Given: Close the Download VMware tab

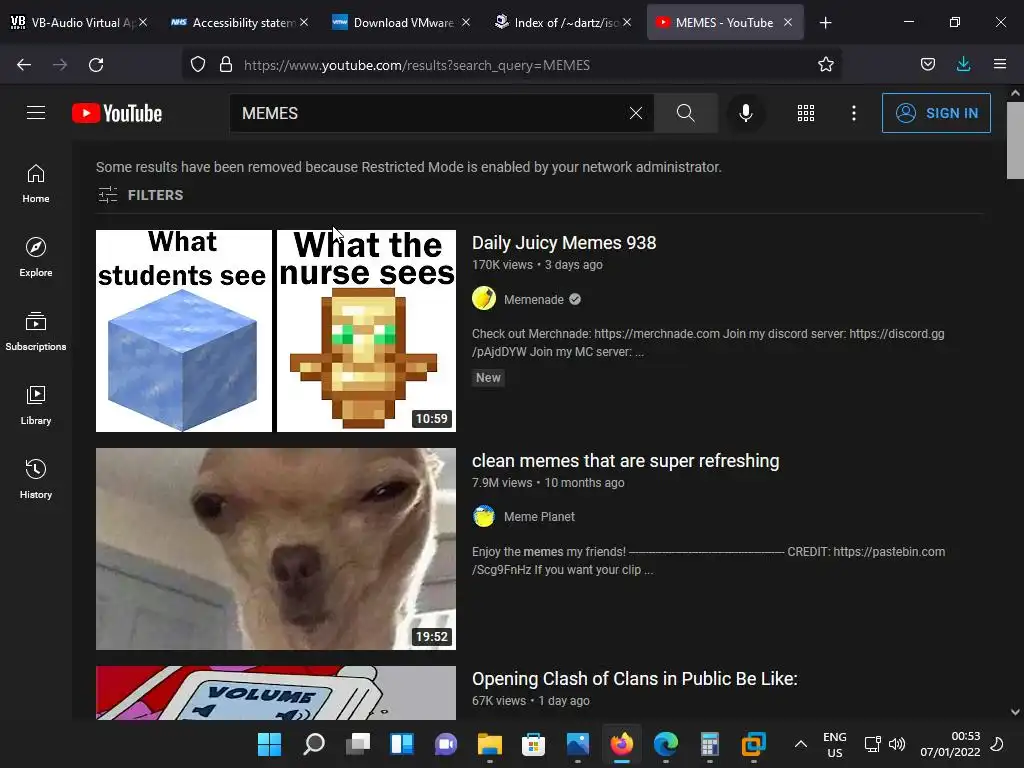Looking at the screenshot, I should point(466,22).
